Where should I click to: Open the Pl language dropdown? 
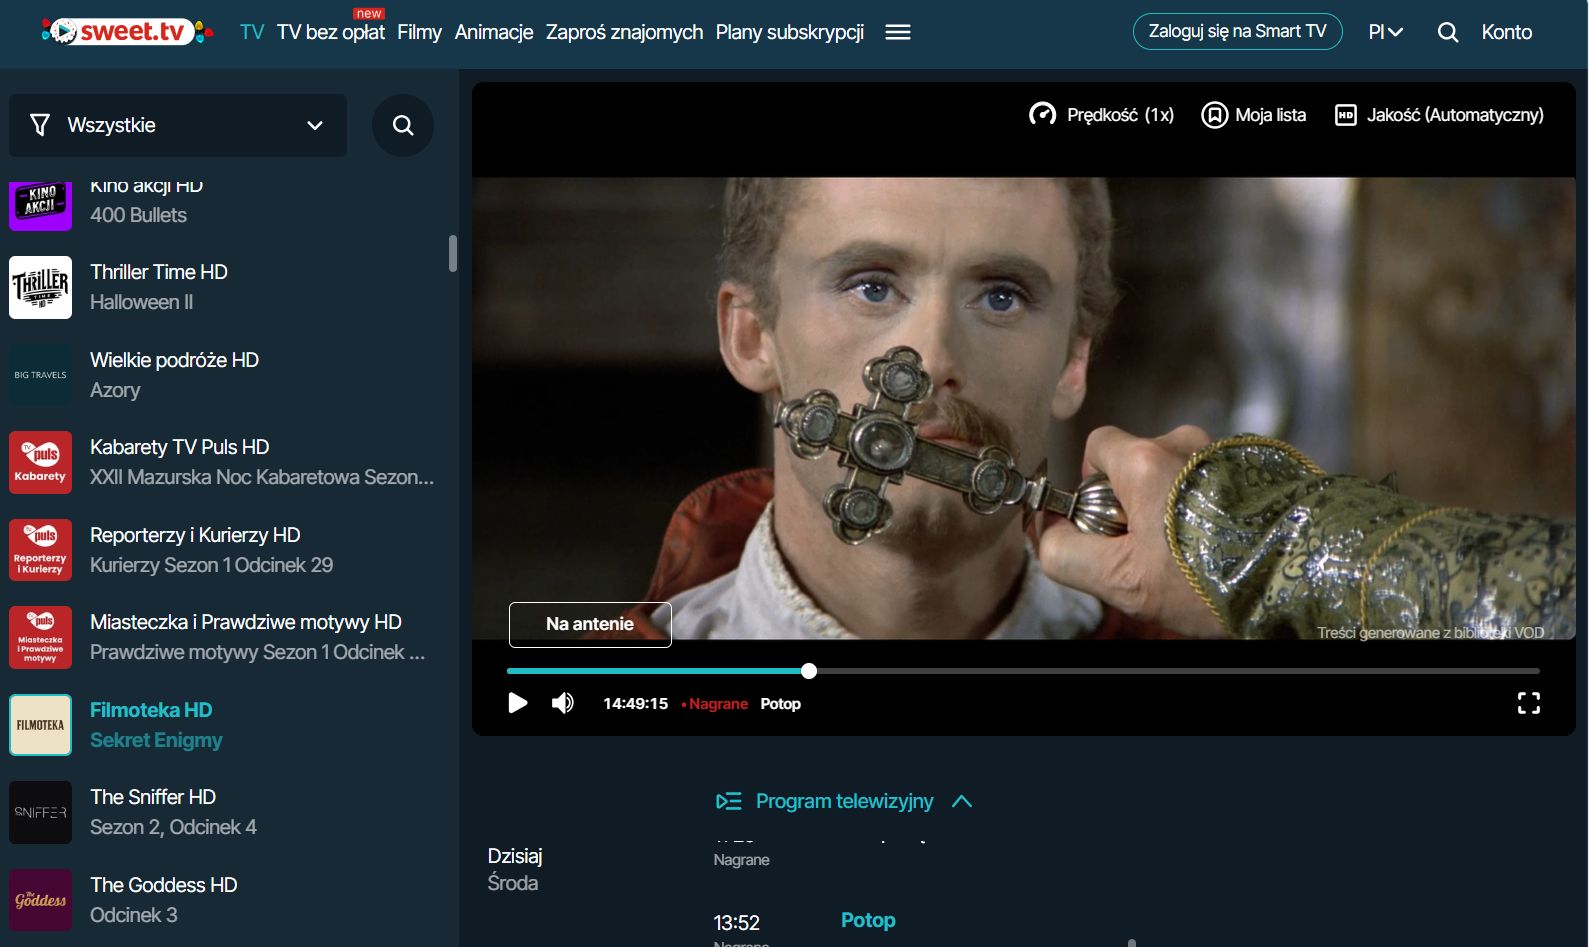coord(1386,32)
